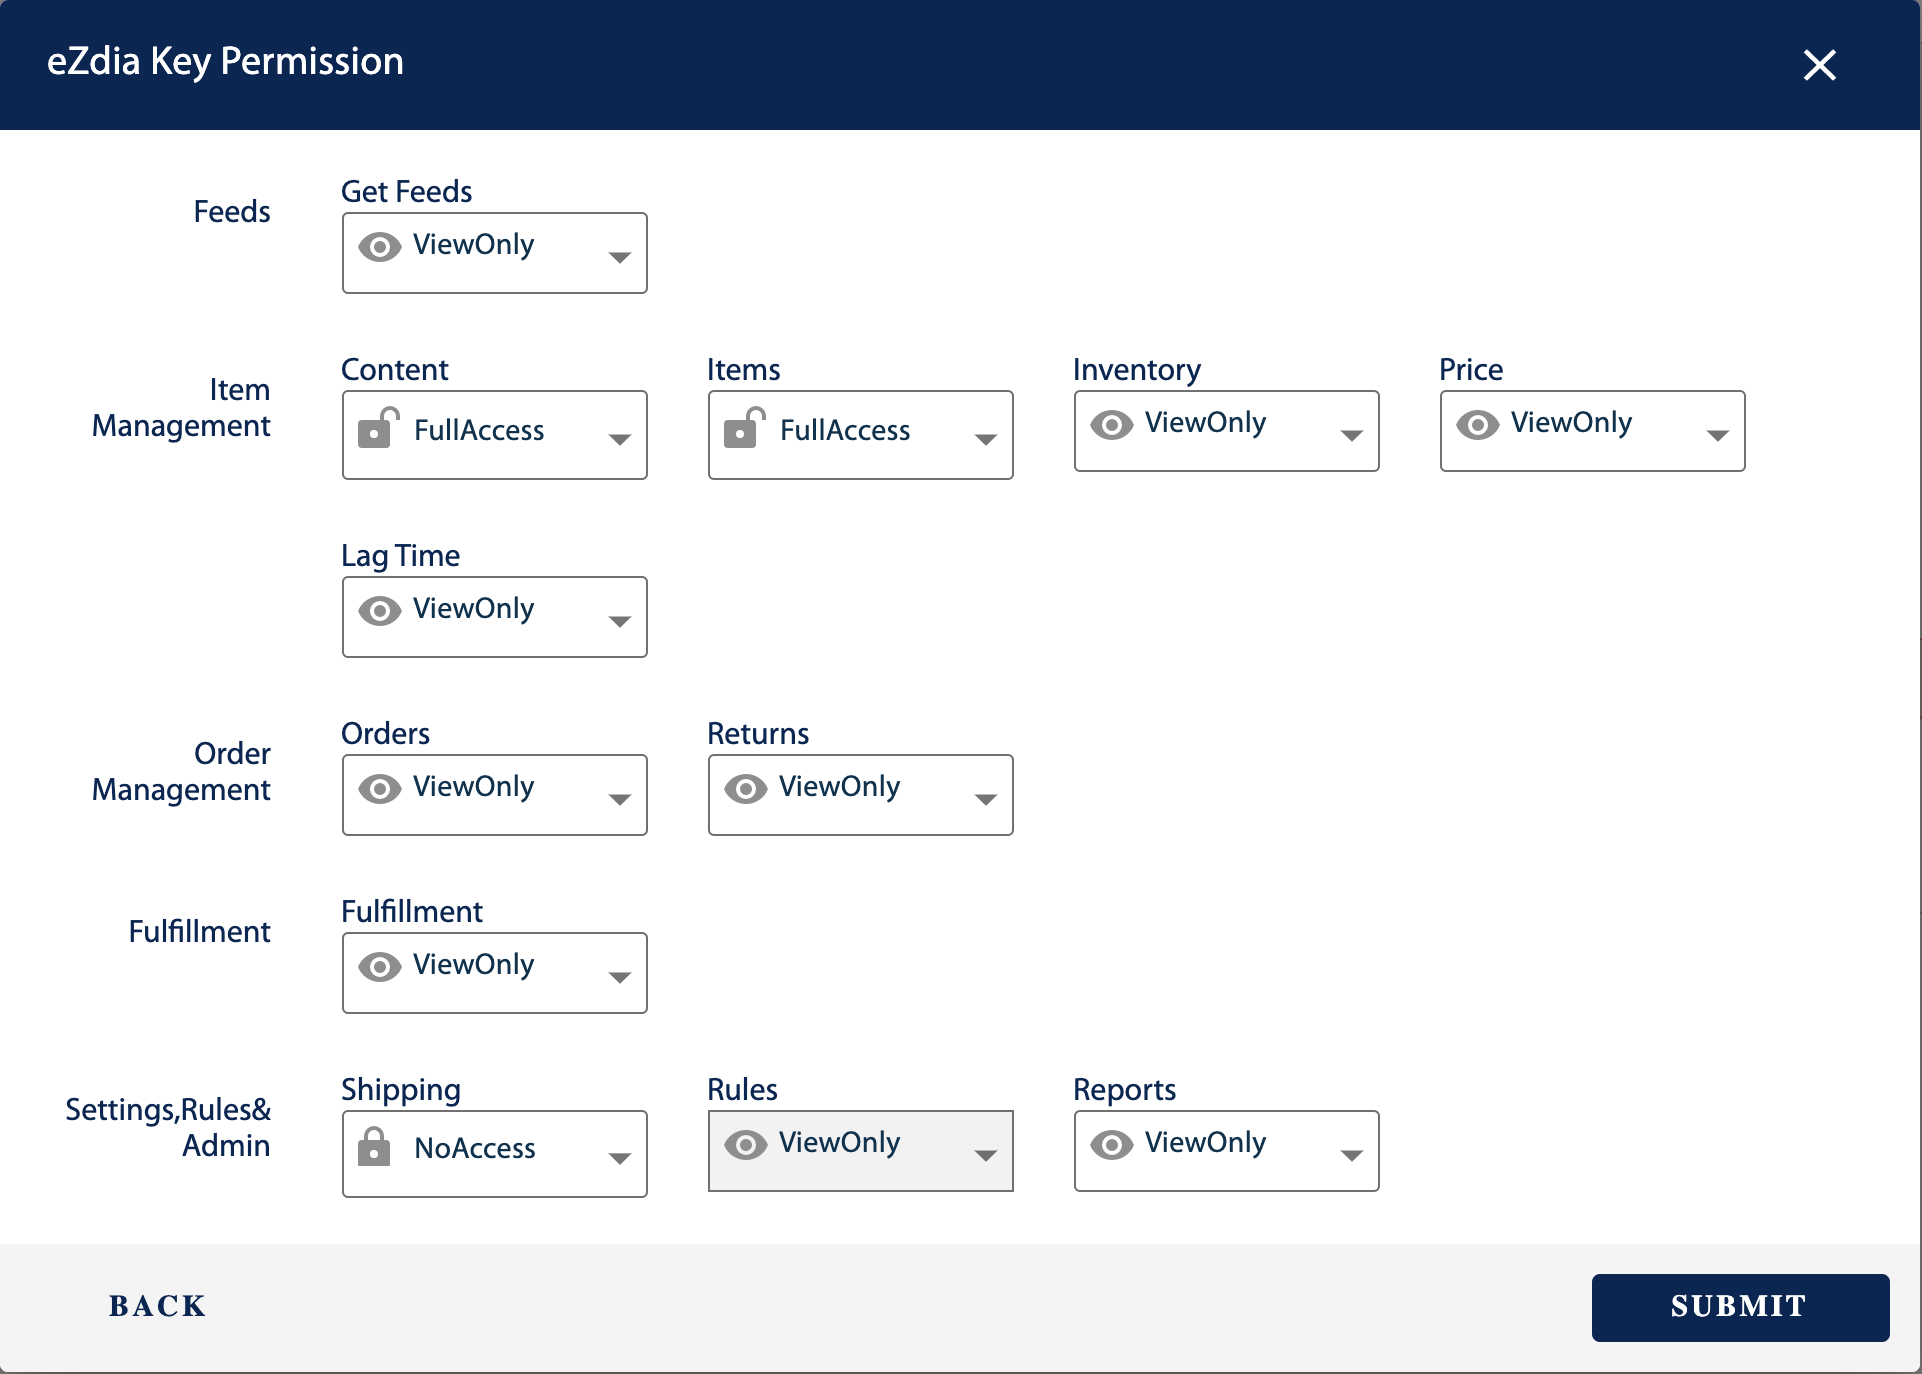Click the eye icon in Reports field

pos(1112,1145)
